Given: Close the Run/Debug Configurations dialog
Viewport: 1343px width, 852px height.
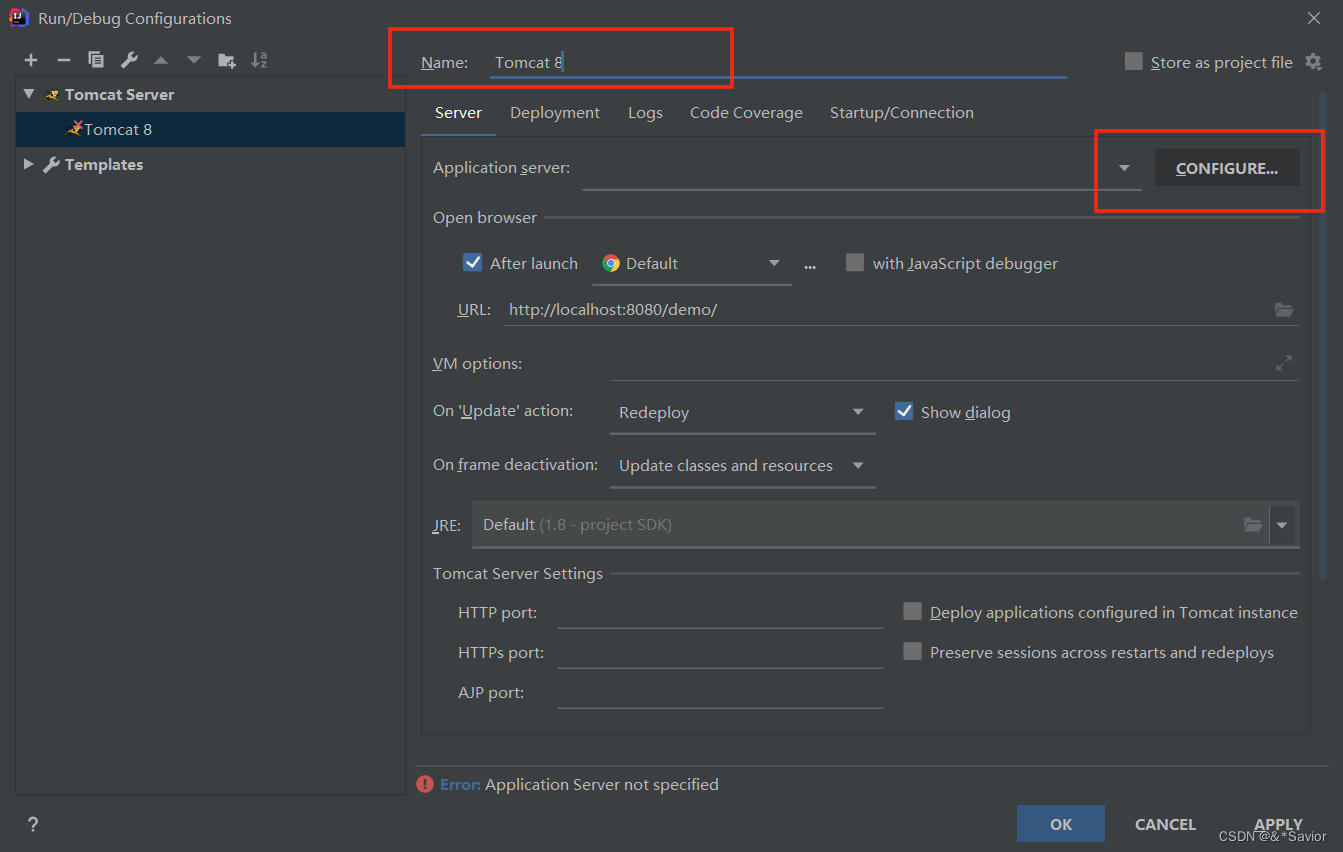Looking at the screenshot, I should pyautogui.click(x=1313, y=17).
